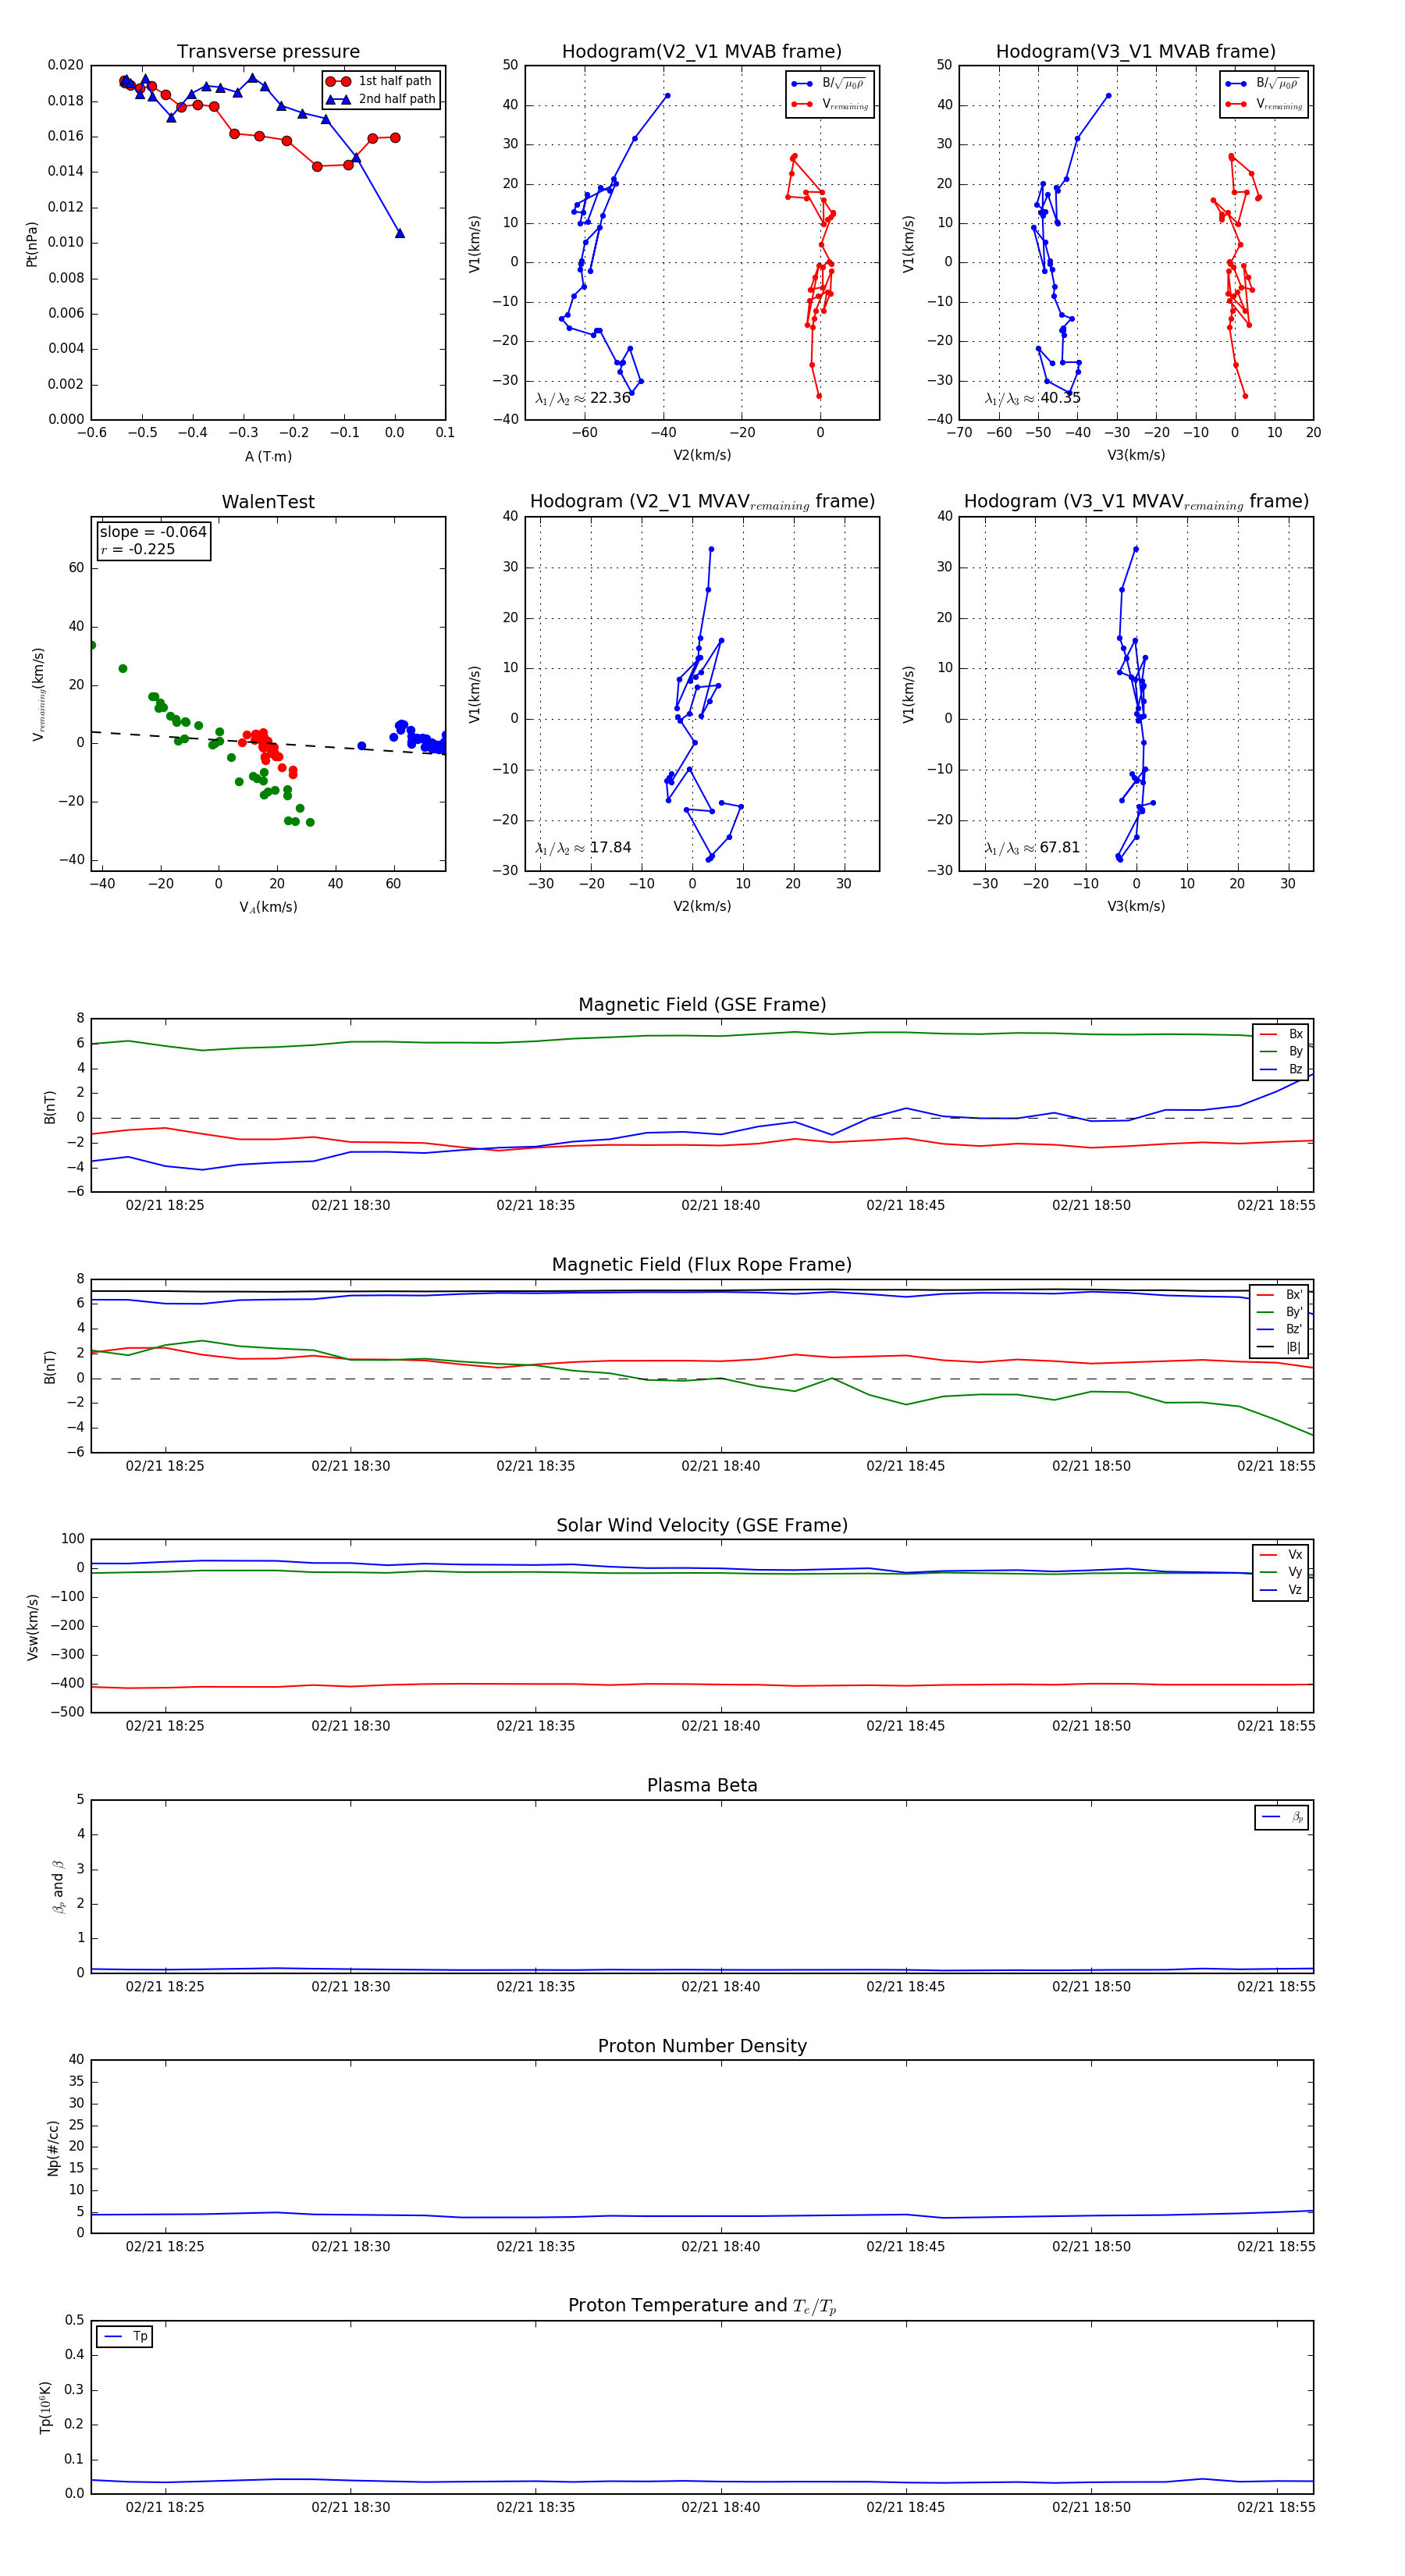The width and height of the screenshot is (1405, 2576).
Task: Click the "Magnetic Field (Flux Rope Frame)" title
Action: [x=702, y=1265]
